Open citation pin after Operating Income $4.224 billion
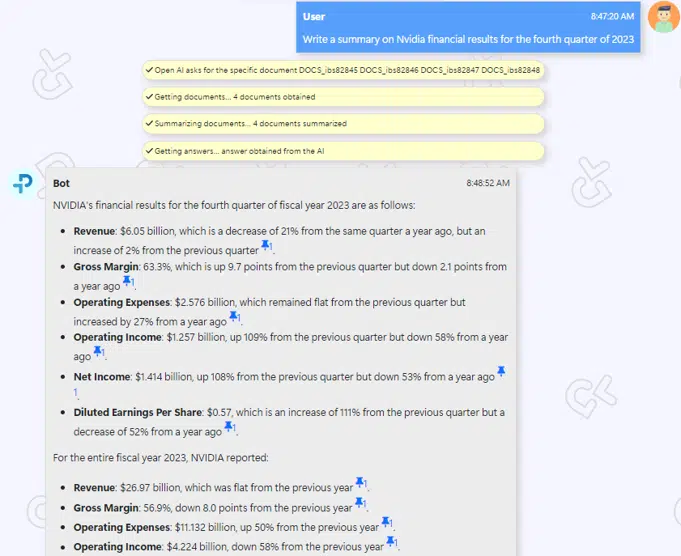Screen dimensions: 681x556 (x=391, y=541)
